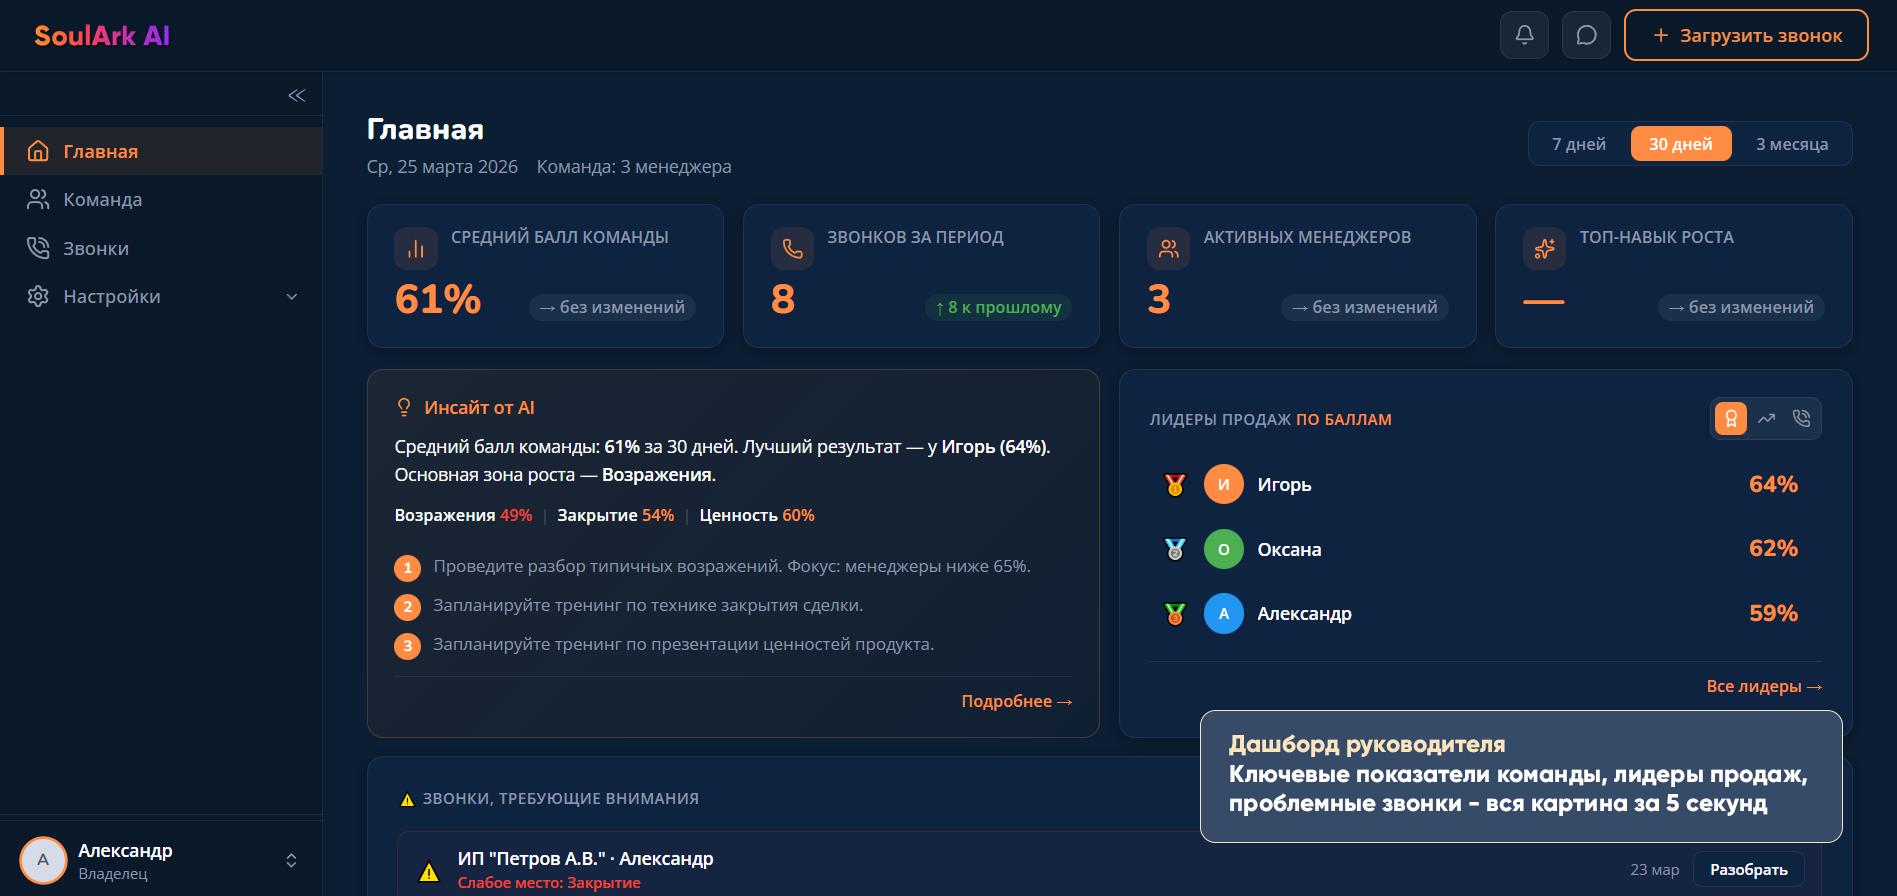The height and width of the screenshot is (896, 1897).
Task: Expand the Настройки submenu chevron
Action: click(x=292, y=296)
